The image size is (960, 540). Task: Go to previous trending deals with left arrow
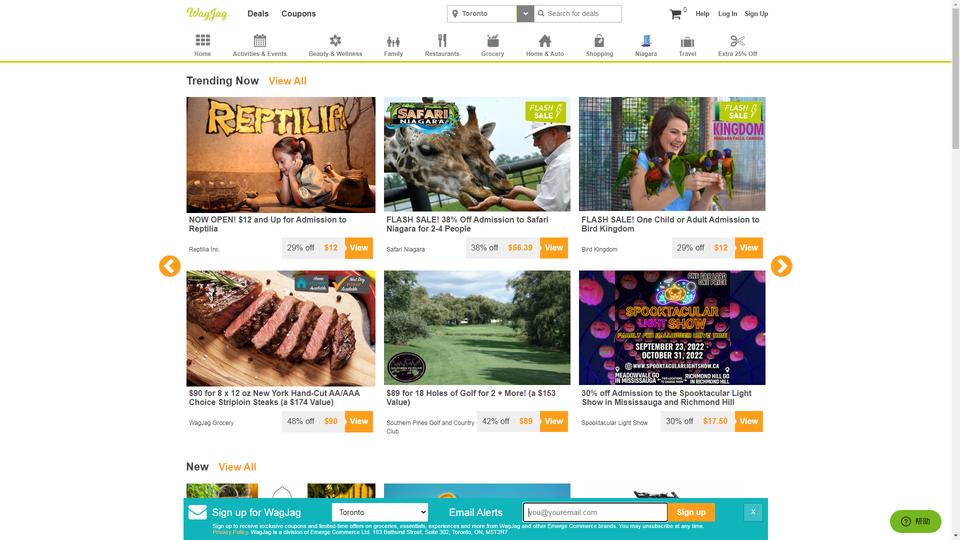[x=170, y=266]
